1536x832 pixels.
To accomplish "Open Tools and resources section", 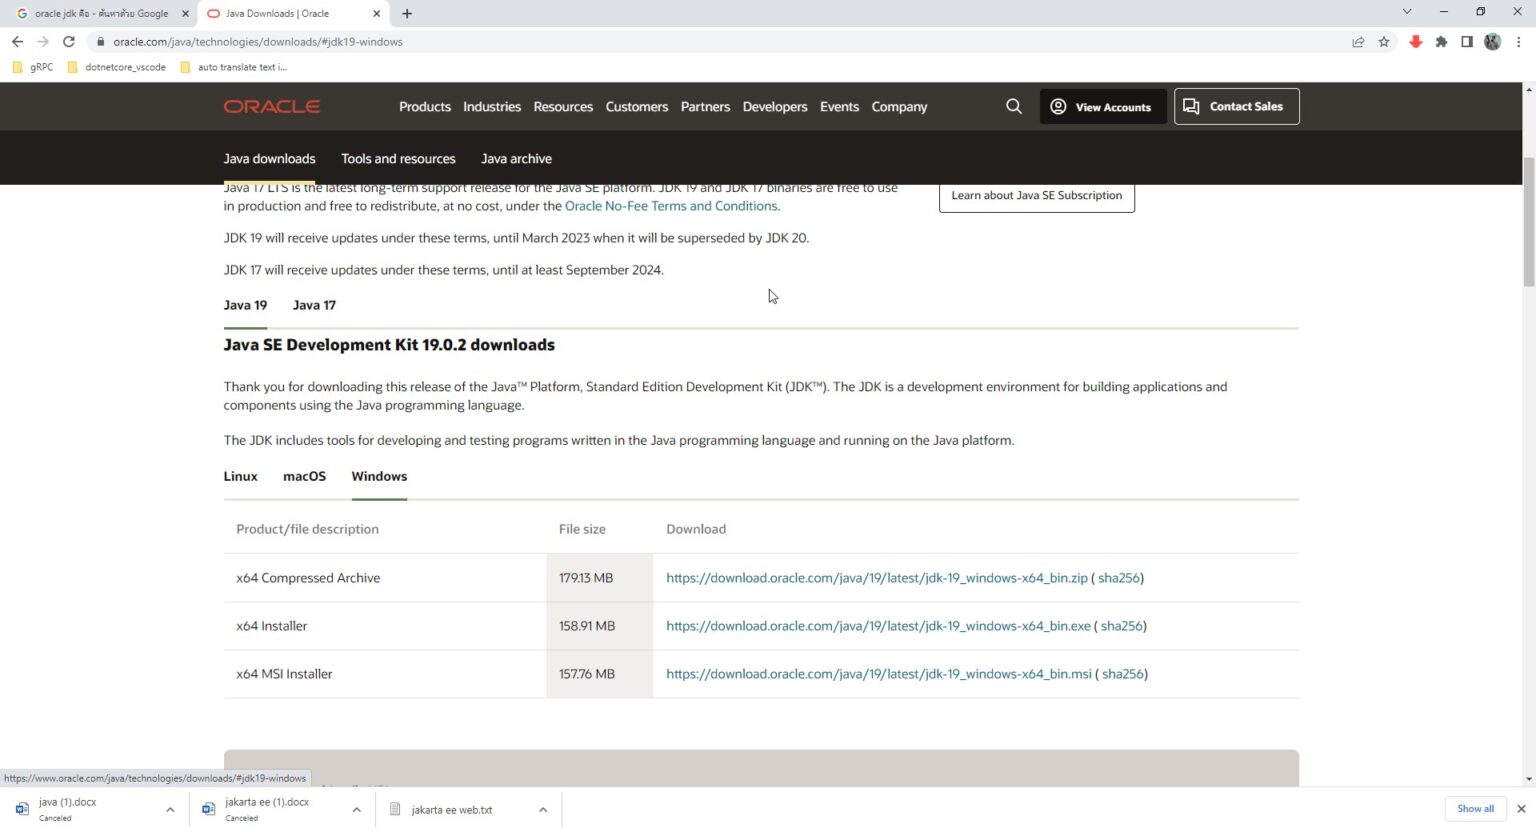I will click(398, 159).
